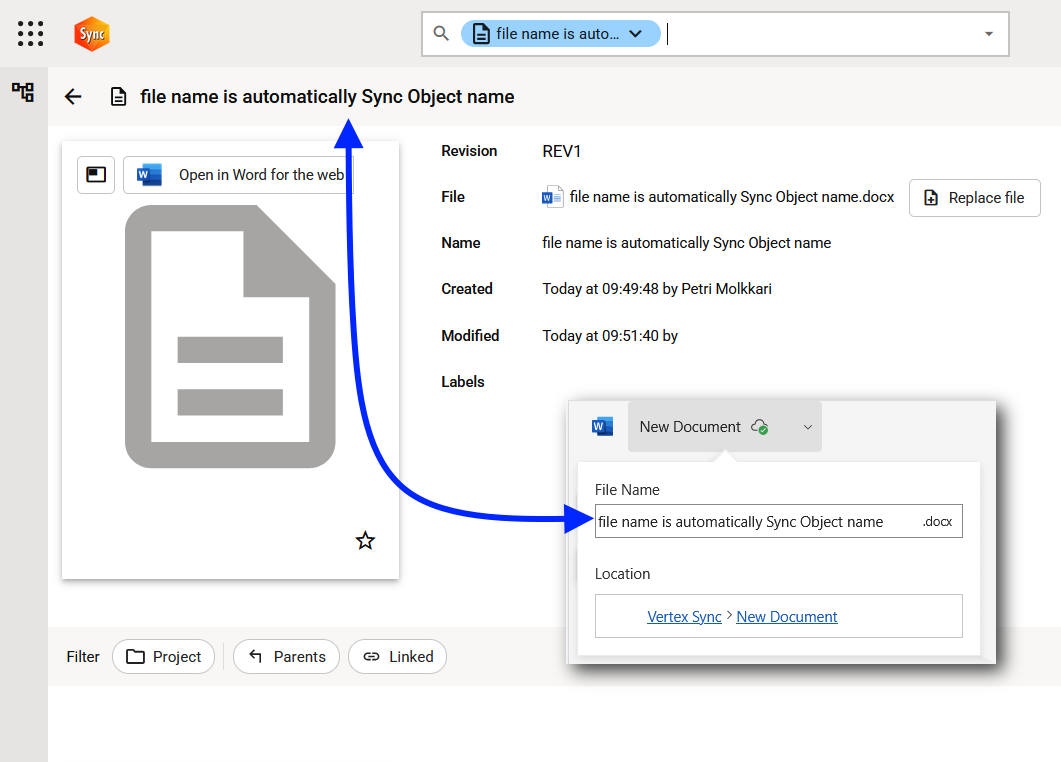This screenshot has width=1061, height=762.
Task: Click the Word icon in the popup header
Action: click(x=602, y=427)
